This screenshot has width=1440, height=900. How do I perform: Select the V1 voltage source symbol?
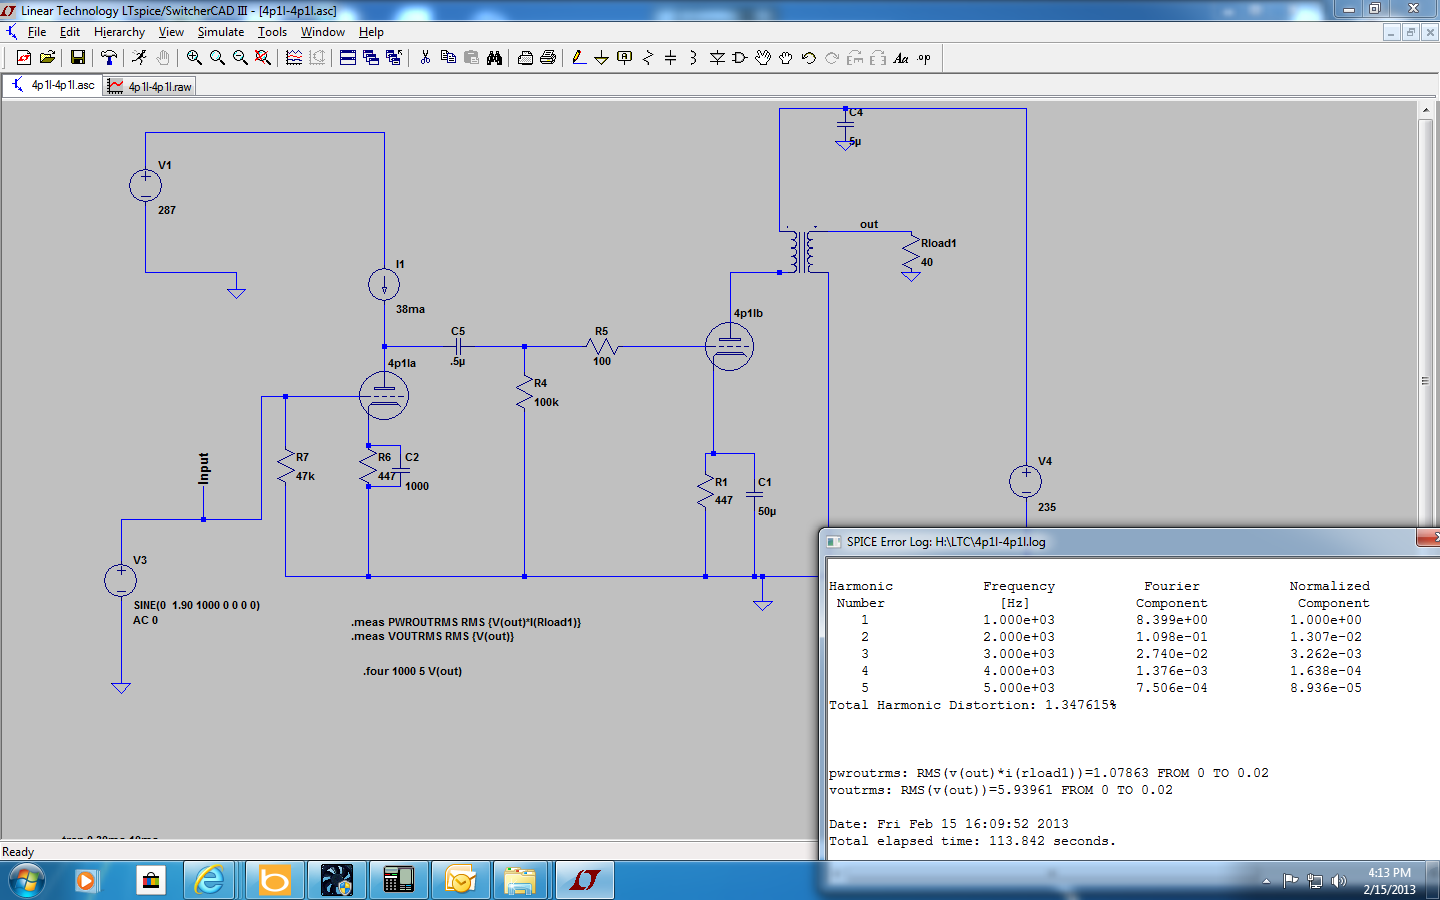click(146, 185)
